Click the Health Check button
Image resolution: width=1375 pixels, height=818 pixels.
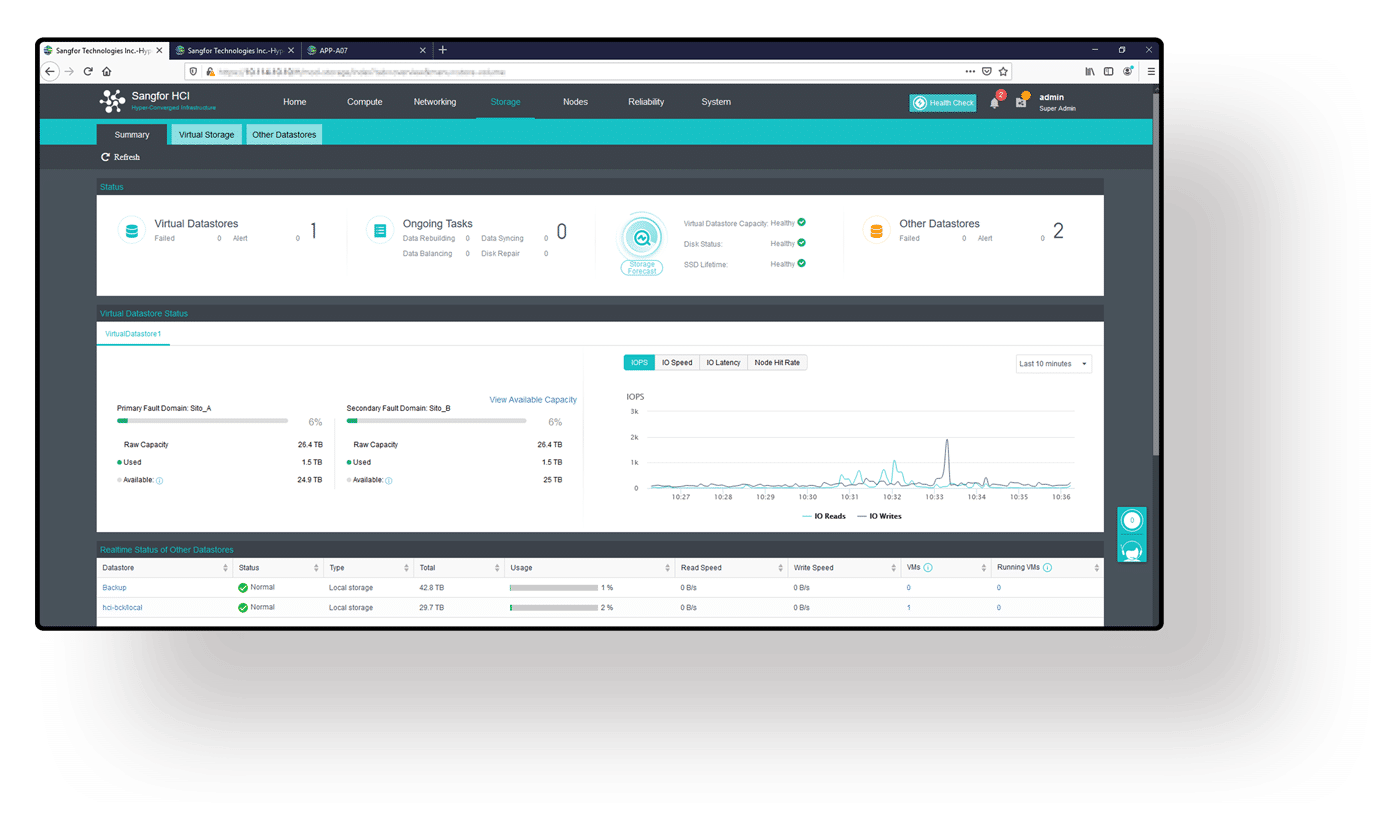[x=943, y=103]
